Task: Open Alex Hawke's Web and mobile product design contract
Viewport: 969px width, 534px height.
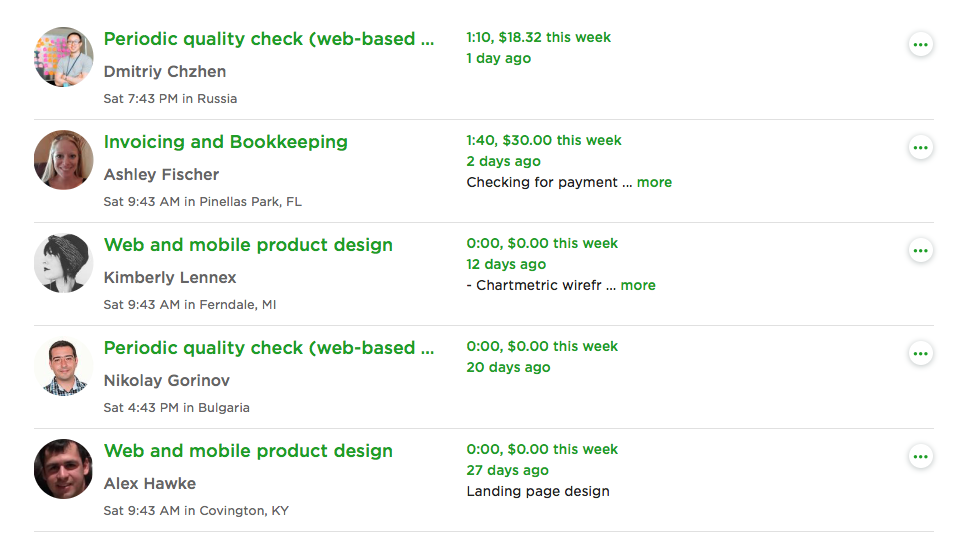Action: [x=248, y=451]
